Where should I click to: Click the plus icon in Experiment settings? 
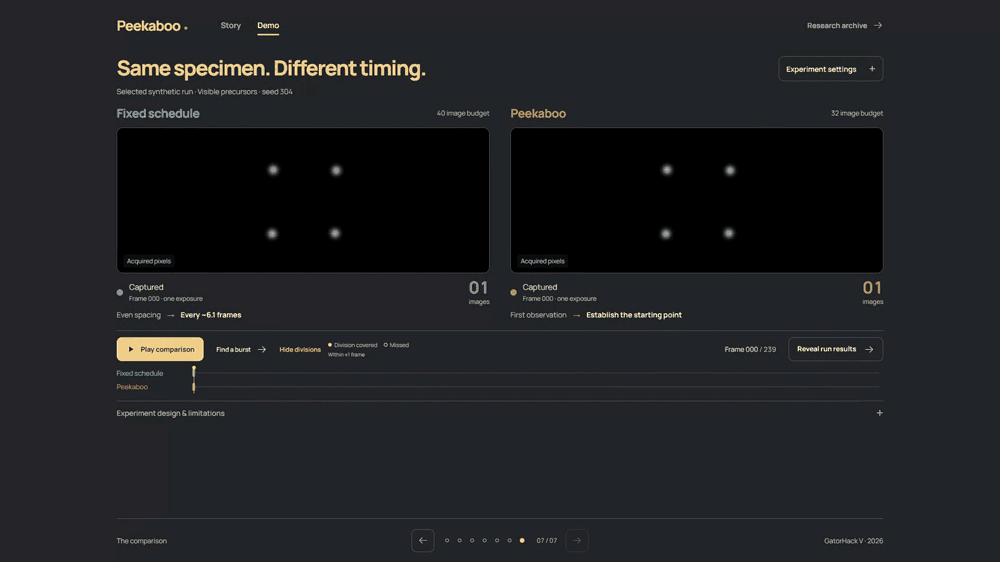point(872,69)
